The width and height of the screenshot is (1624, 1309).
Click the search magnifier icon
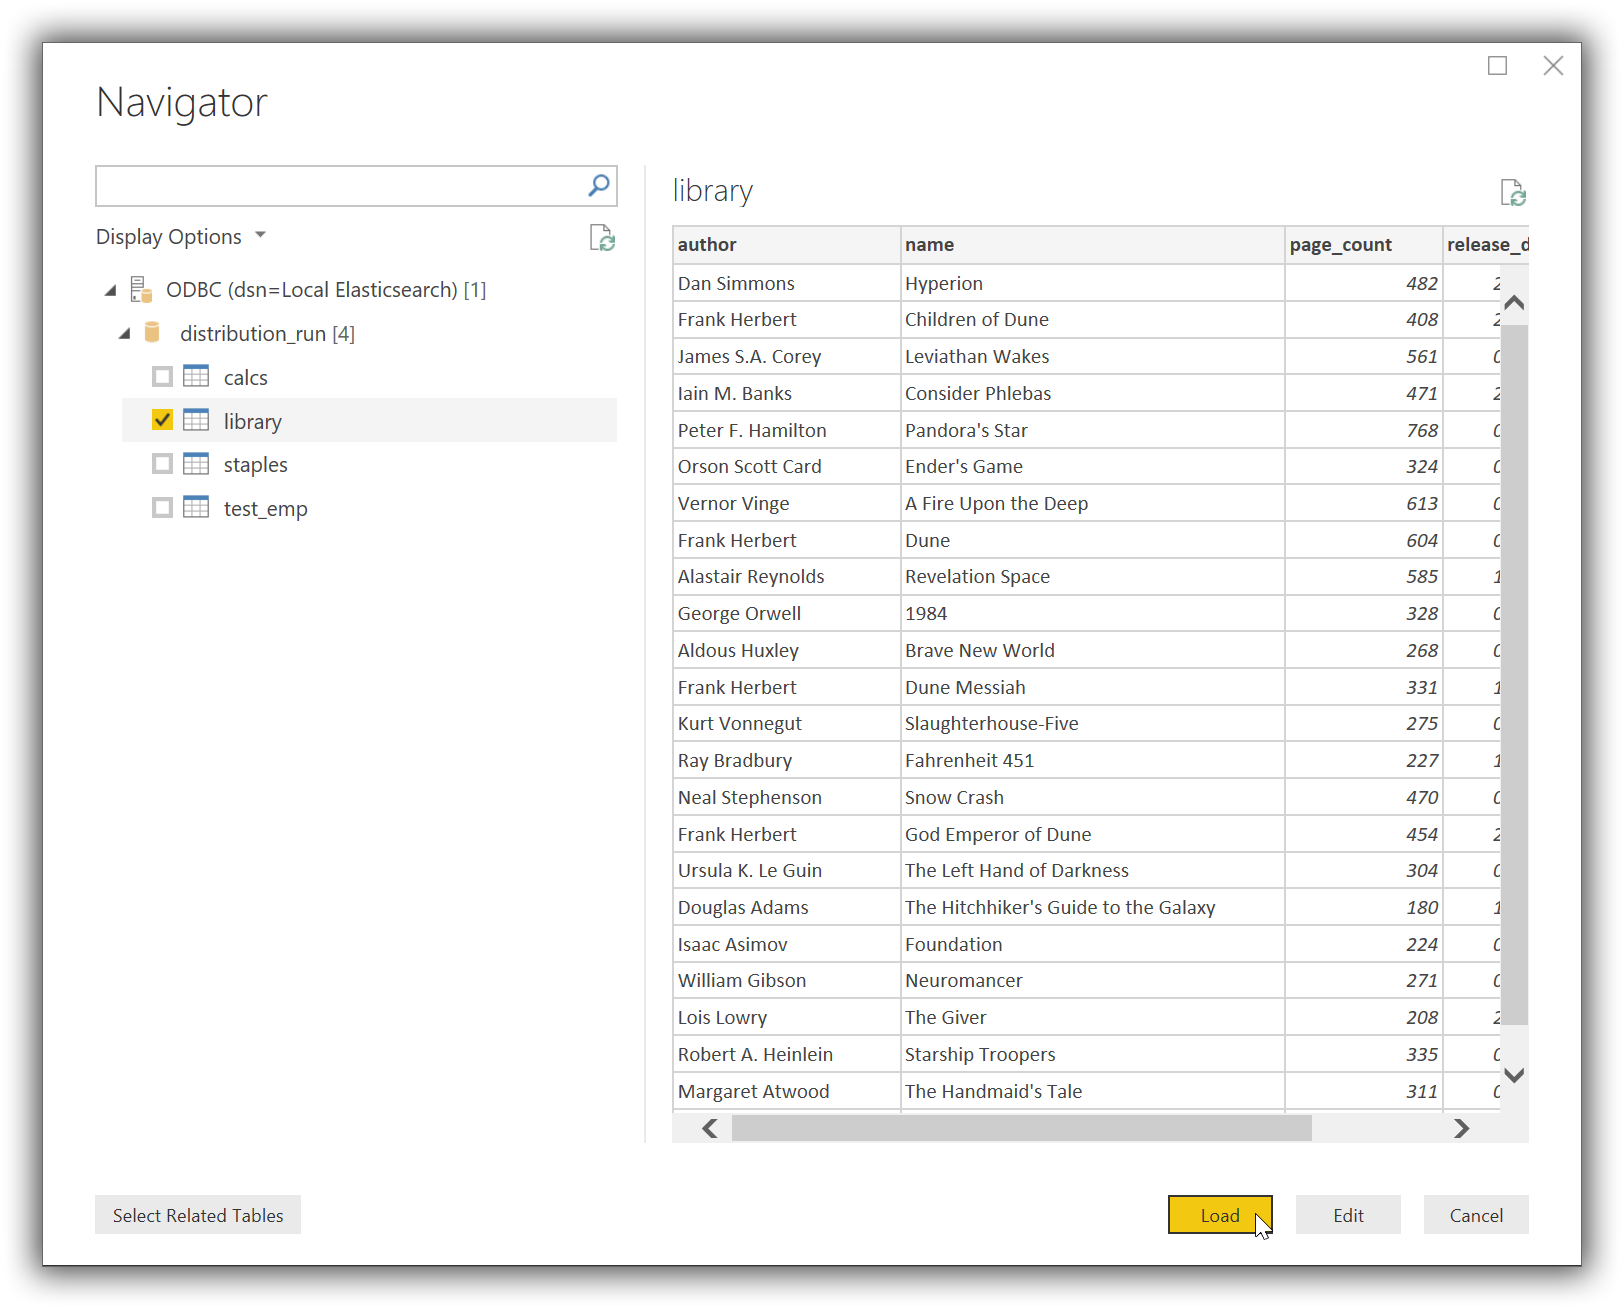598,186
